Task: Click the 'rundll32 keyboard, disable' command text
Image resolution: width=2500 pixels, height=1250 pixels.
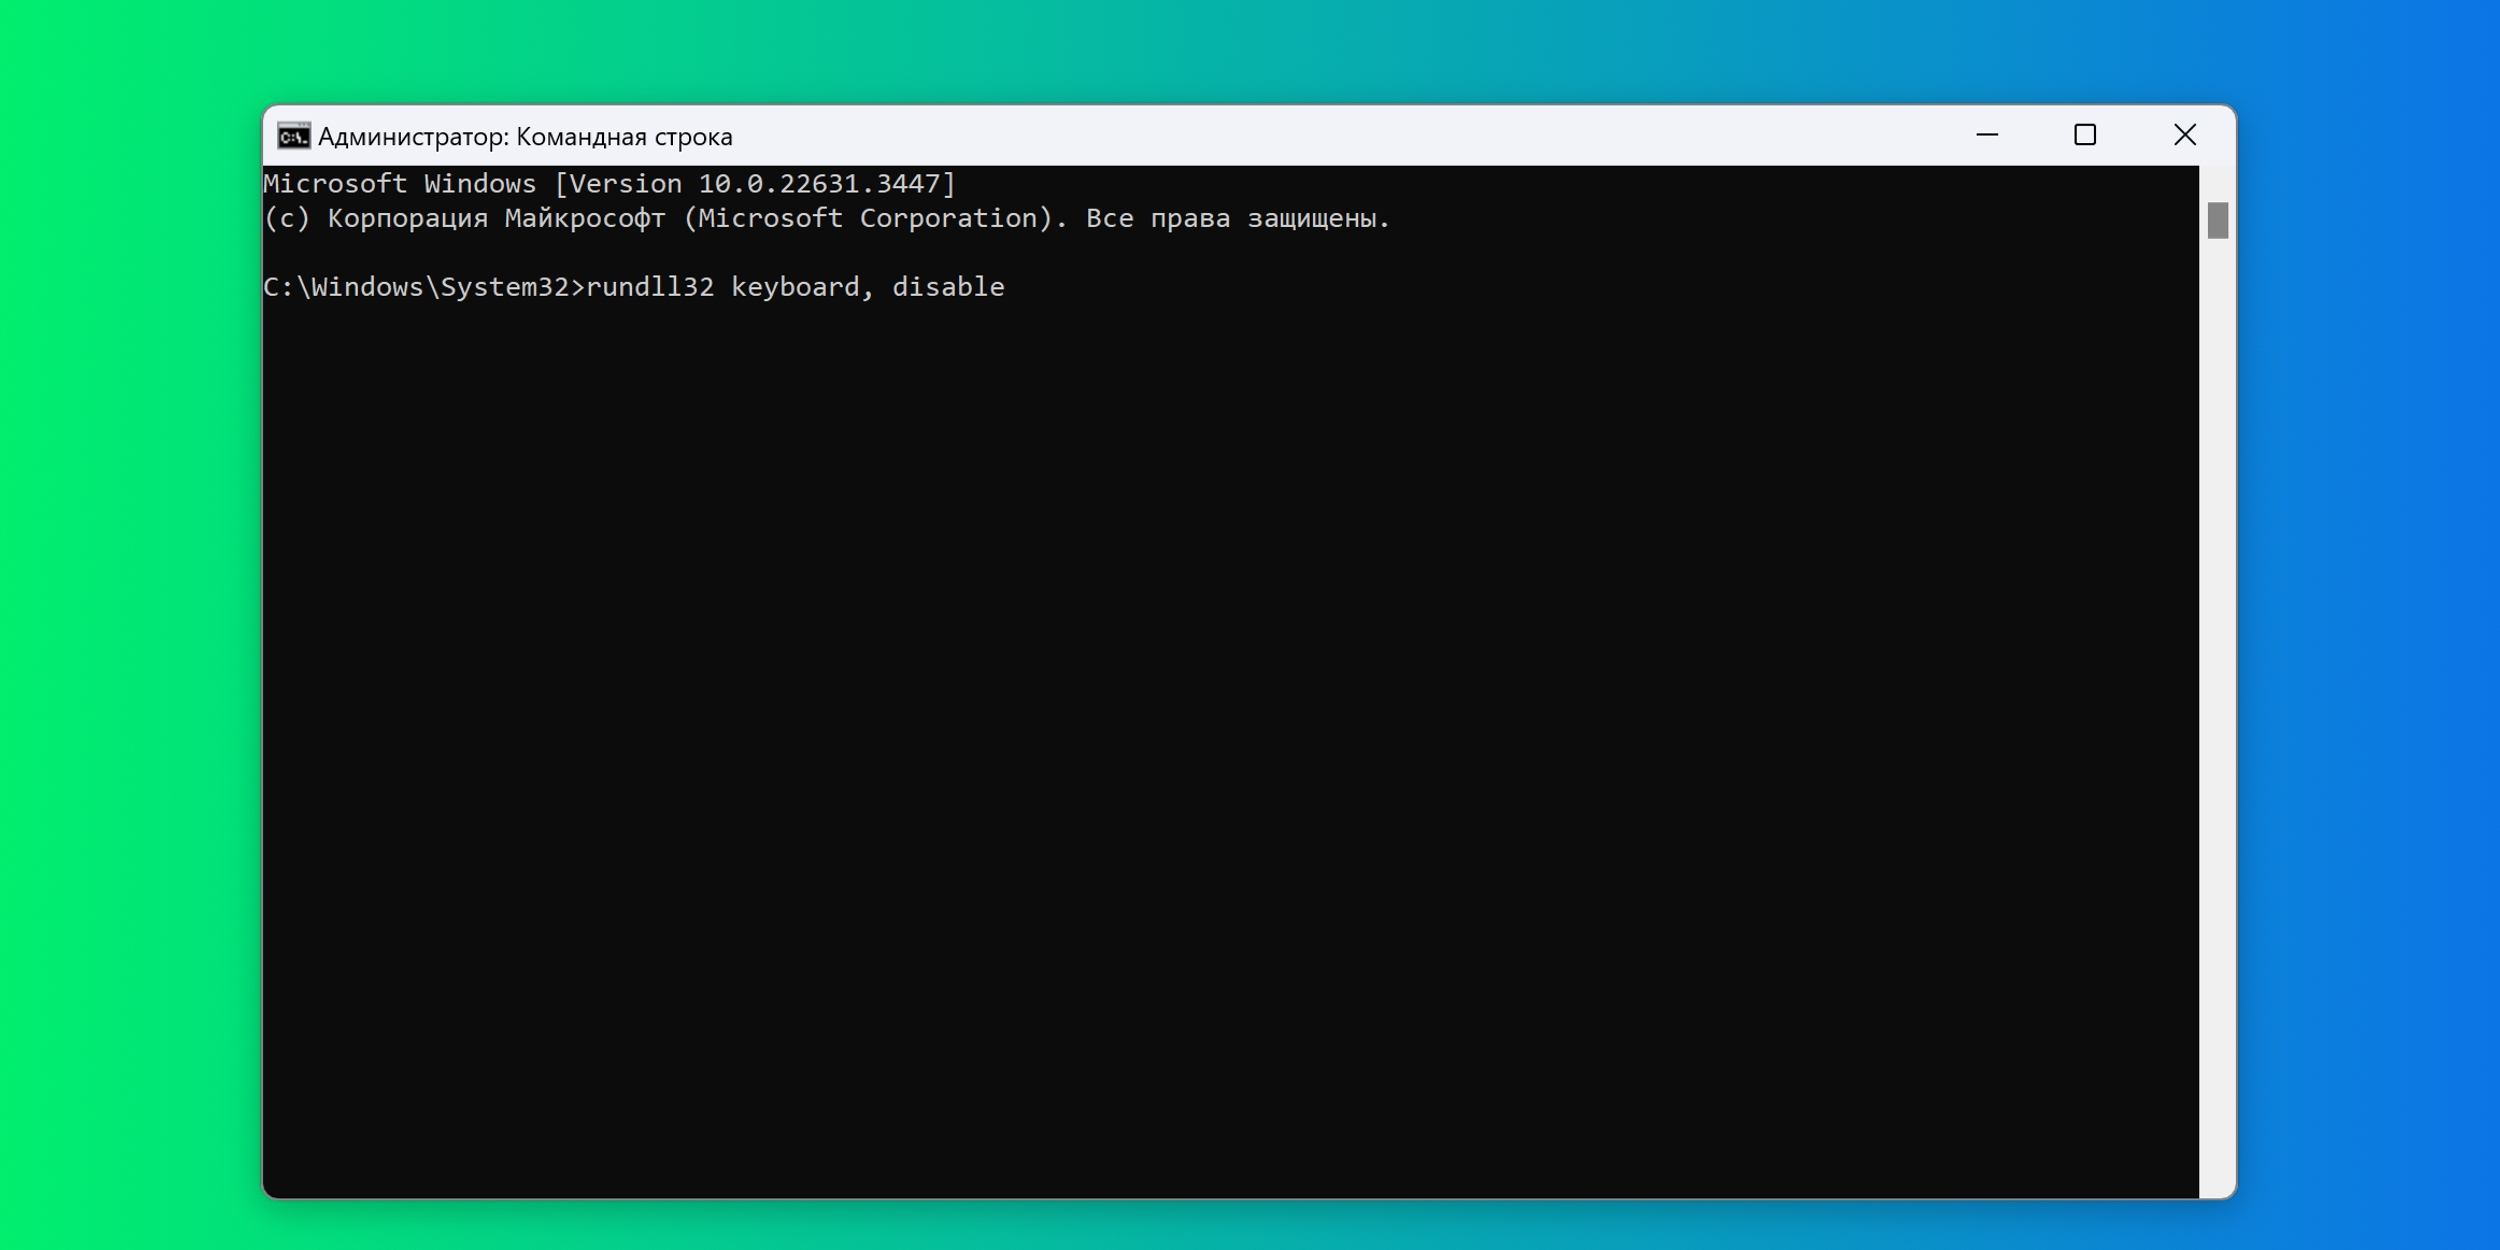Action: point(795,288)
